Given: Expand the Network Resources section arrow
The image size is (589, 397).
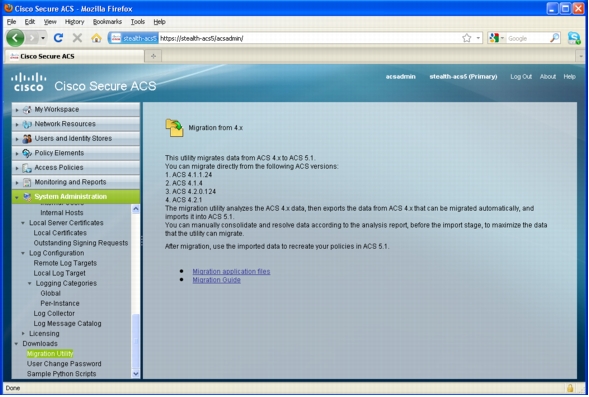Looking at the screenshot, I should (x=17, y=124).
